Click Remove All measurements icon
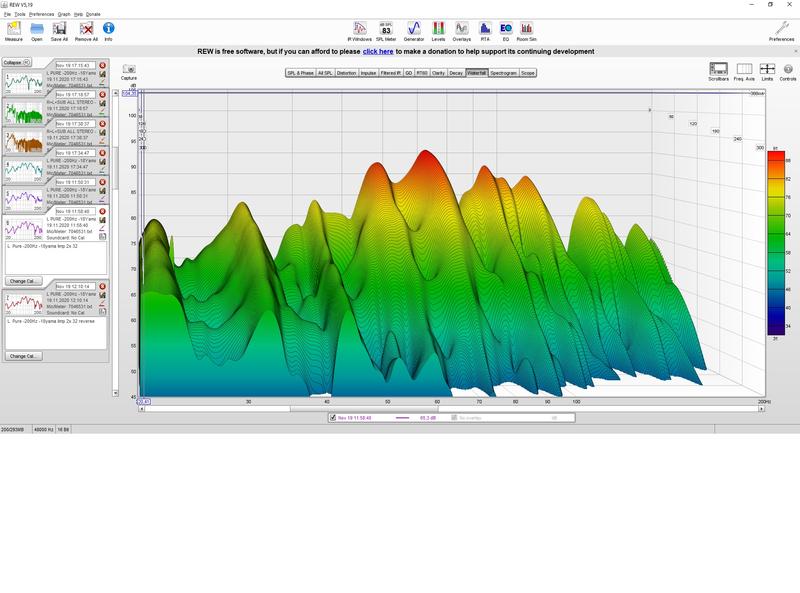 (86, 29)
